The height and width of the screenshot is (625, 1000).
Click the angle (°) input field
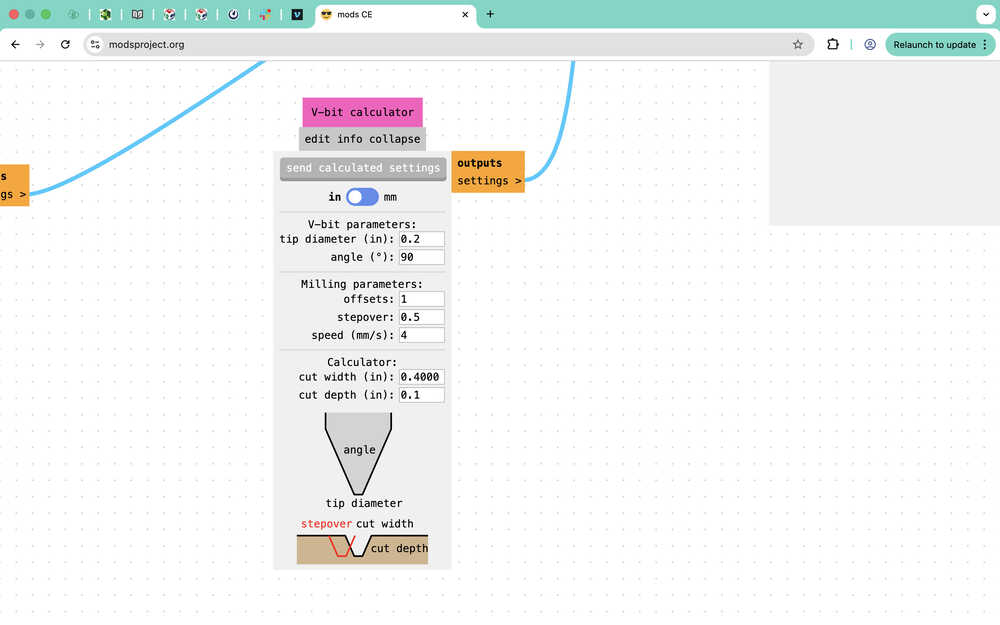(422, 257)
